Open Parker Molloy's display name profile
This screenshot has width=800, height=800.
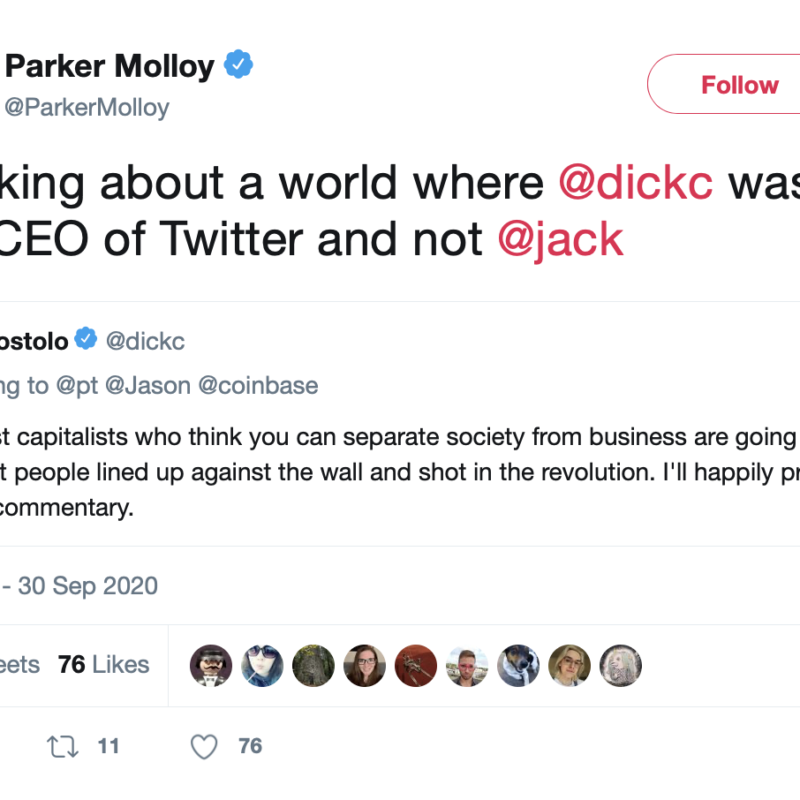pyautogui.click(x=110, y=67)
